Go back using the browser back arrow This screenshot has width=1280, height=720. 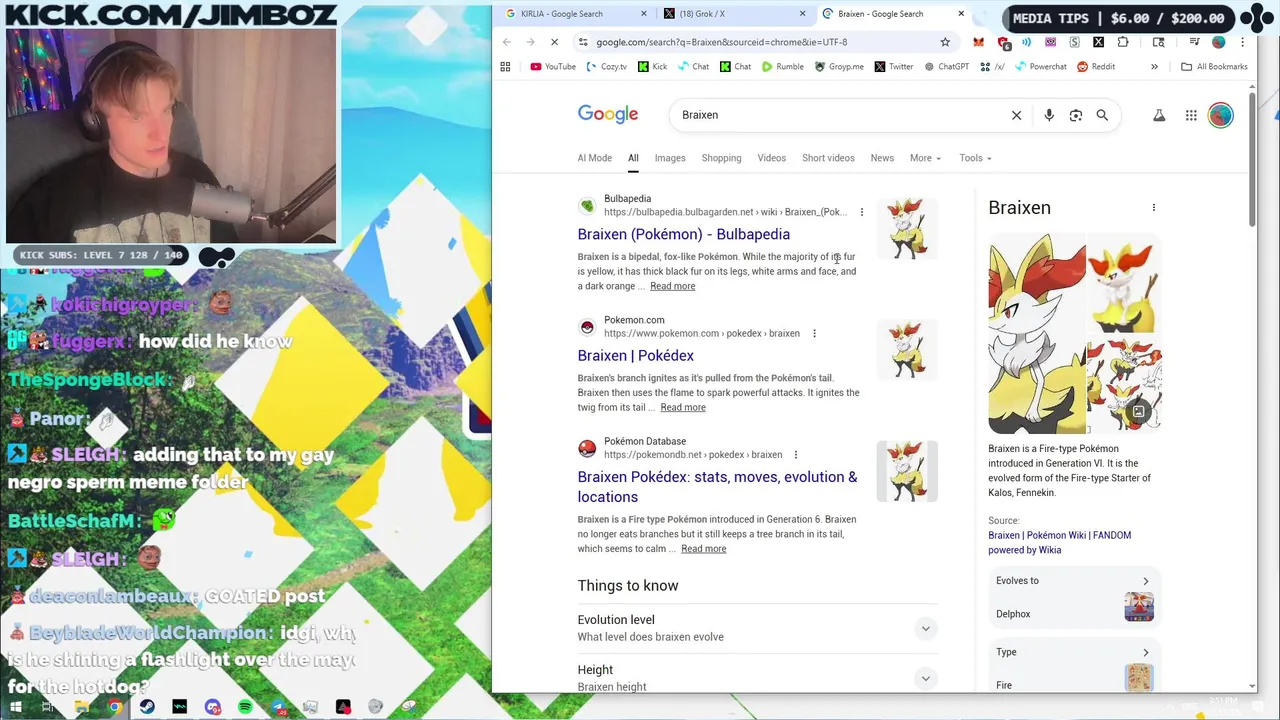click(507, 42)
